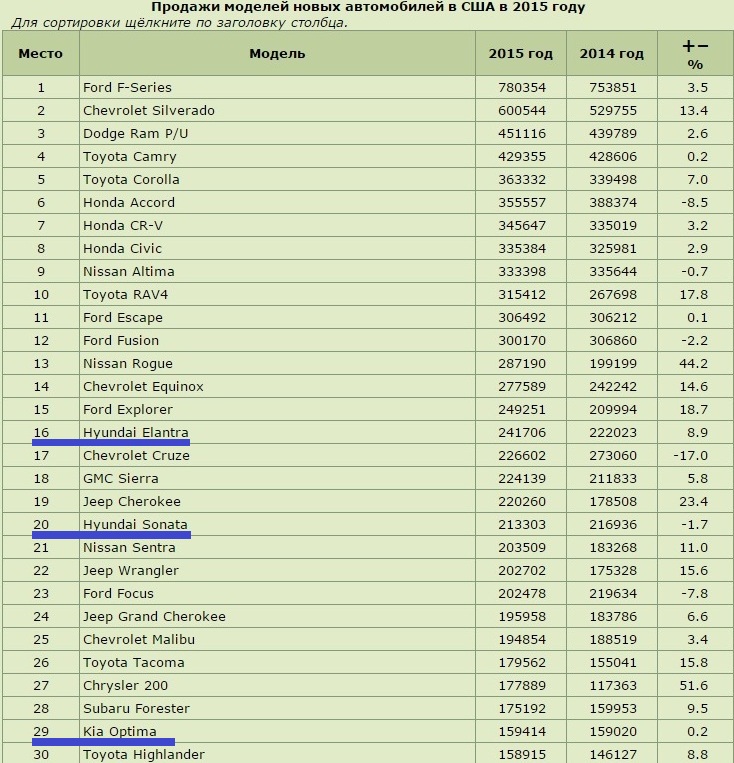Click Subaru Forester 2015 value 175192
Screen dimensions: 734x763
[522, 708]
